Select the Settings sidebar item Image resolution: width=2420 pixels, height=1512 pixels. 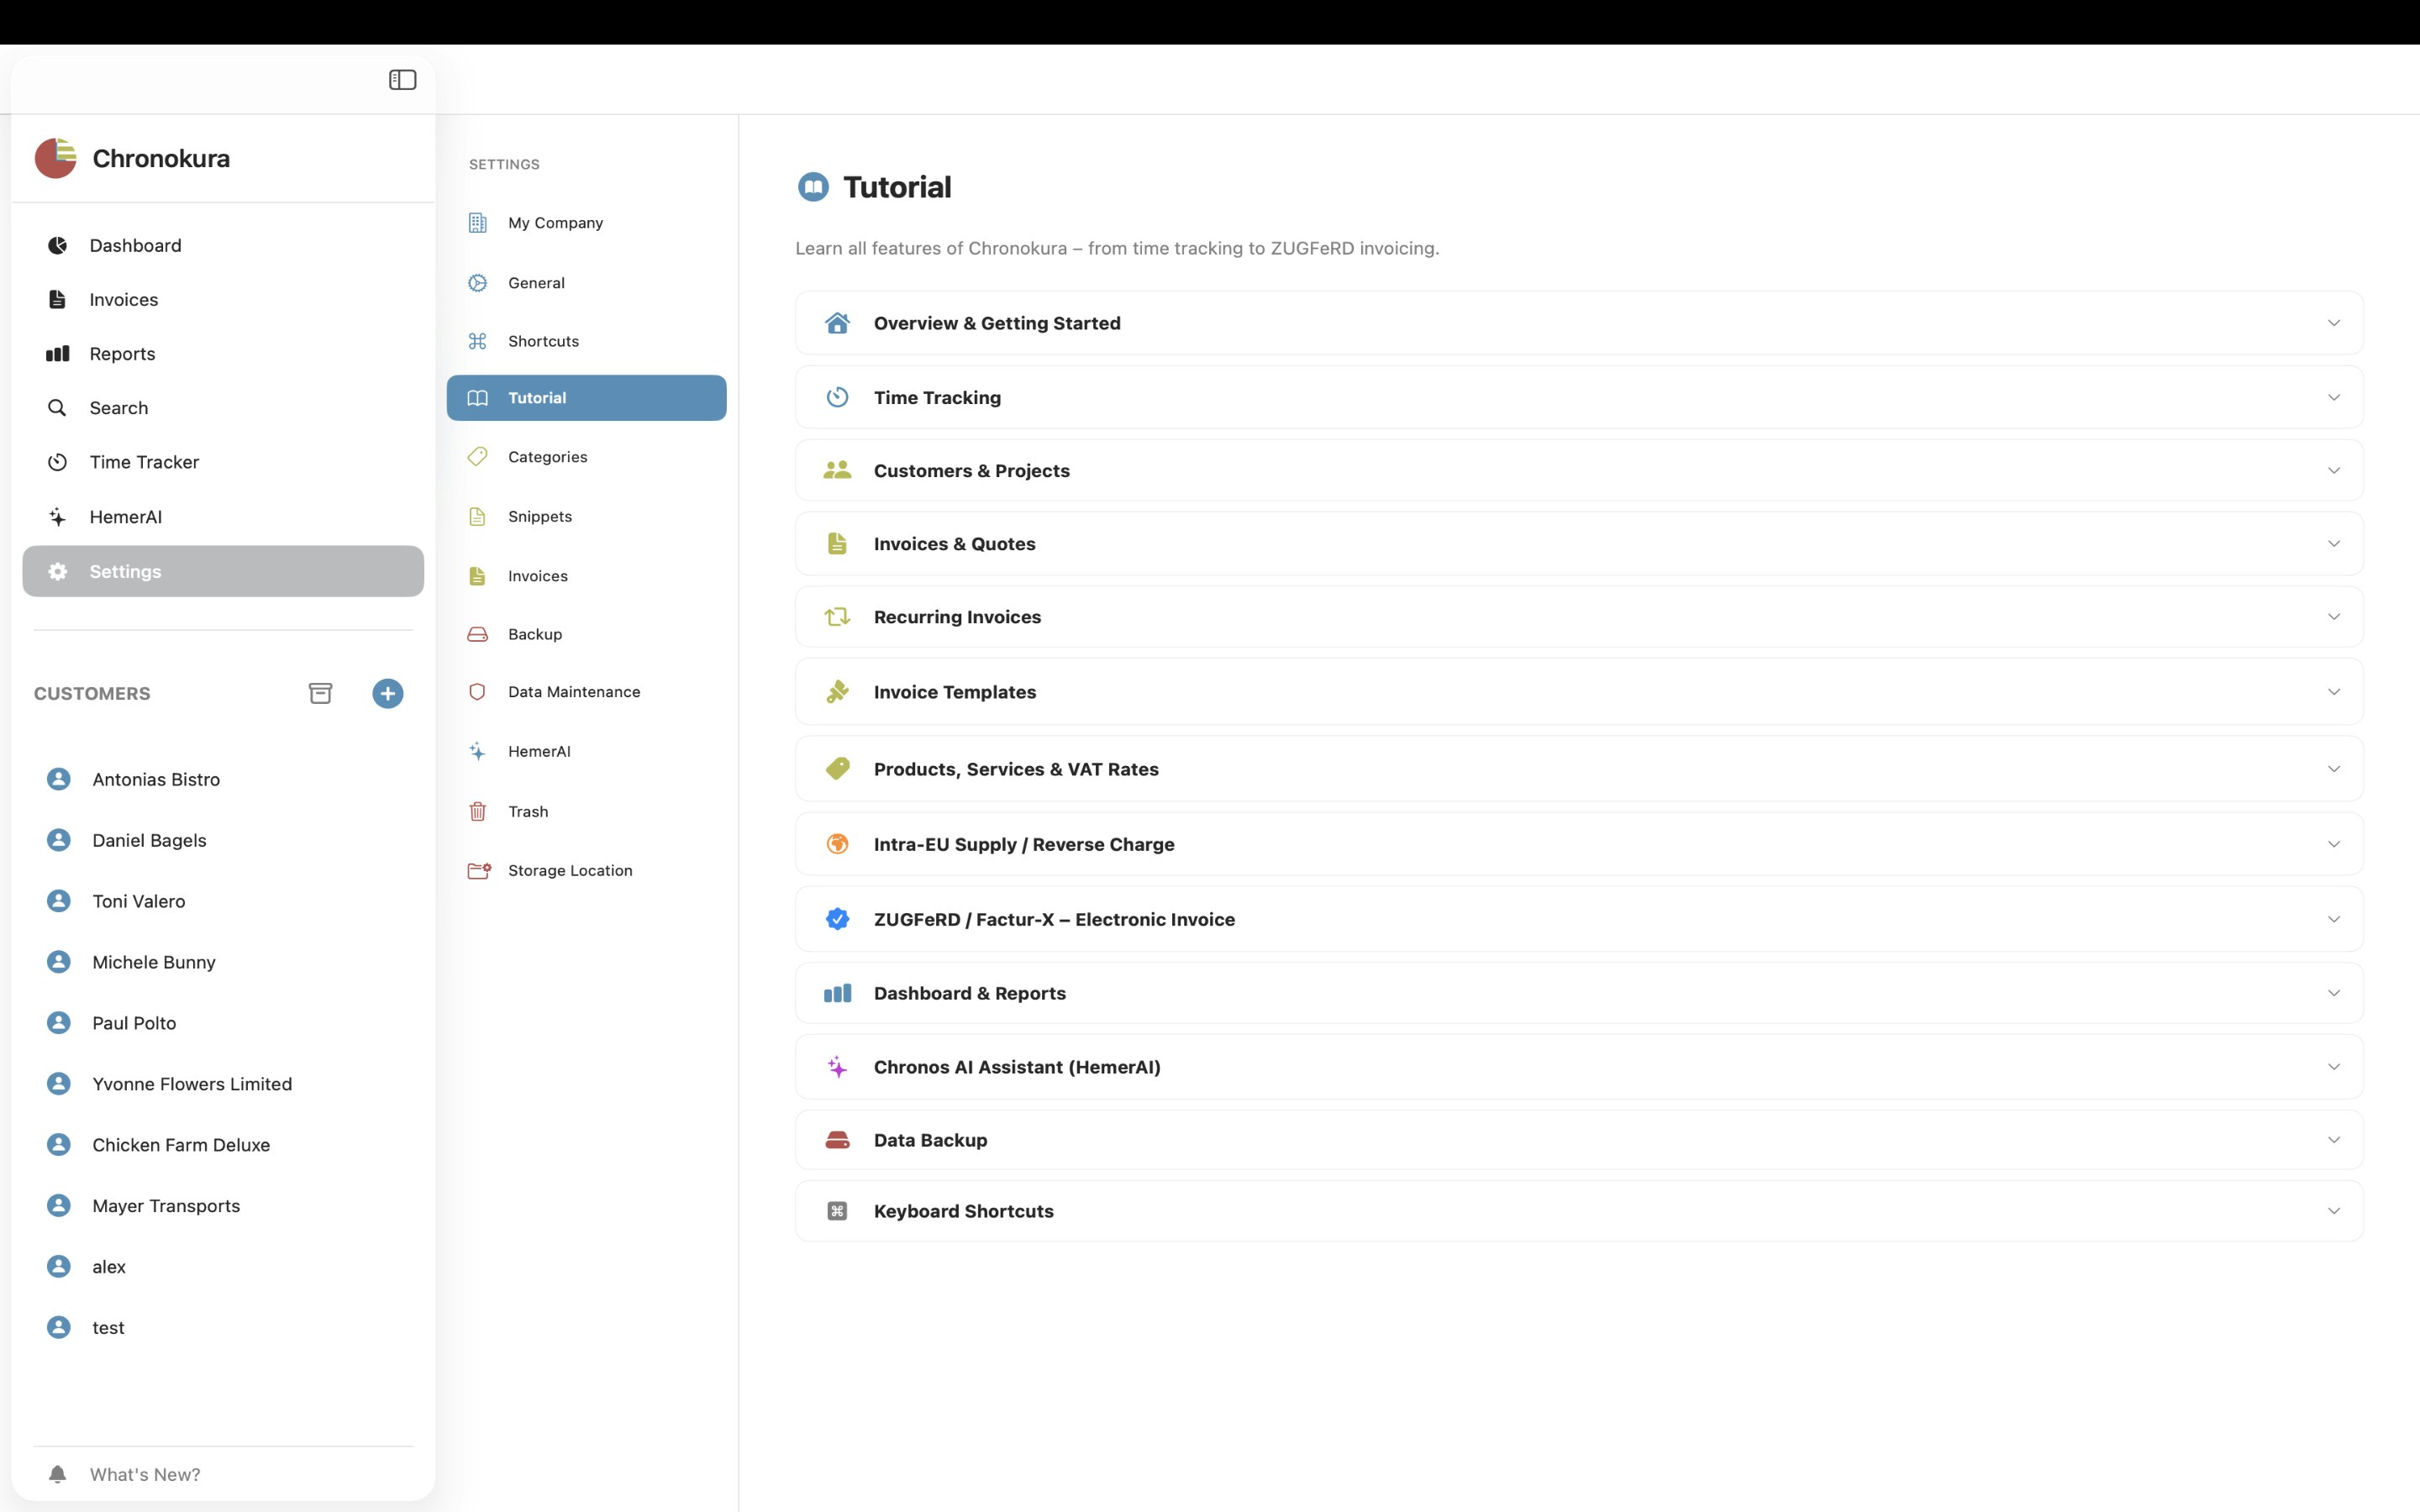pos(223,571)
